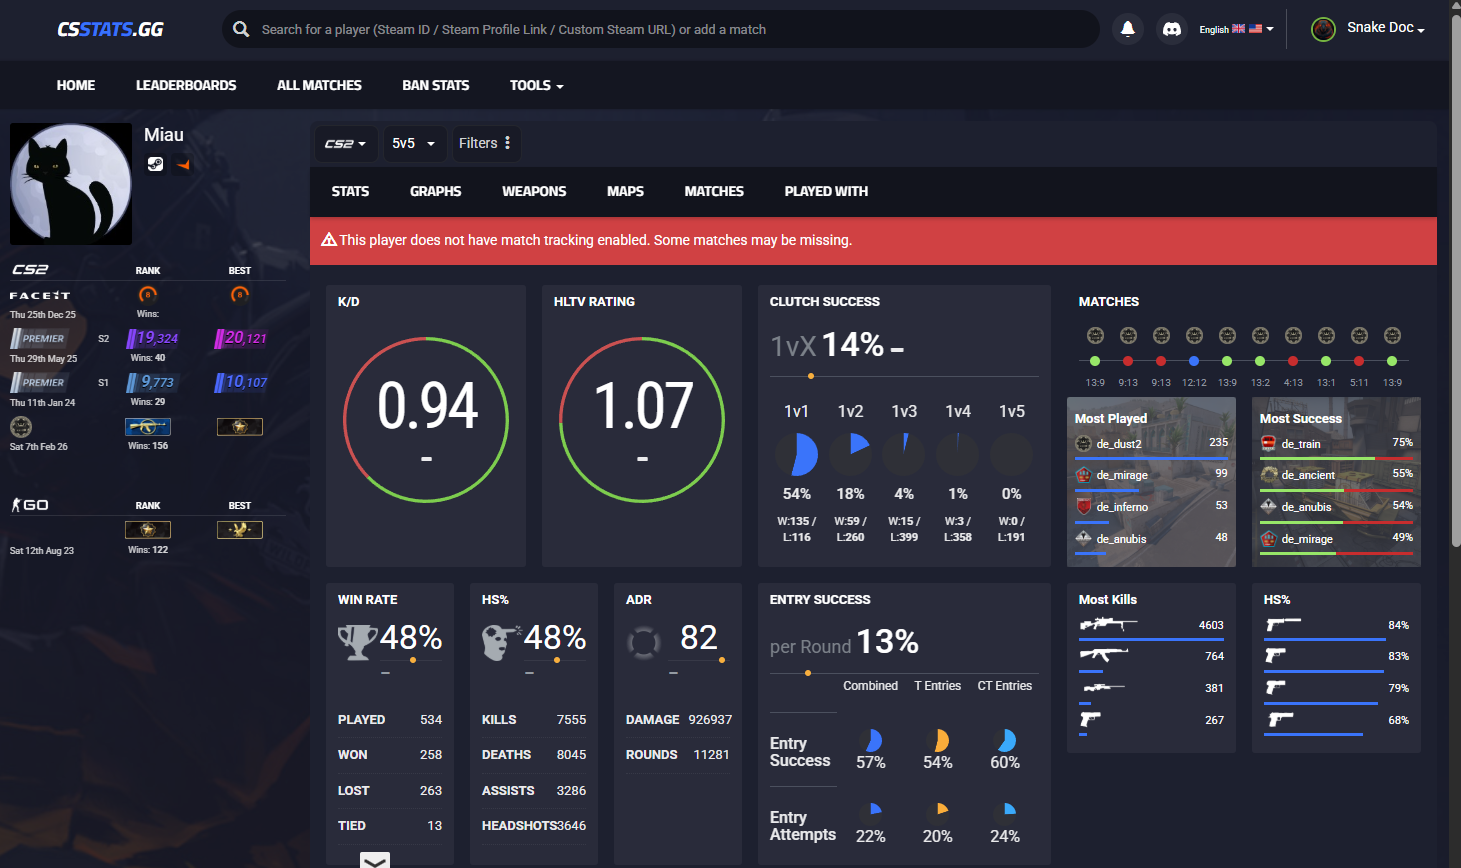
Task: Click the first match dot on the Matches timeline
Action: pos(1096,362)
